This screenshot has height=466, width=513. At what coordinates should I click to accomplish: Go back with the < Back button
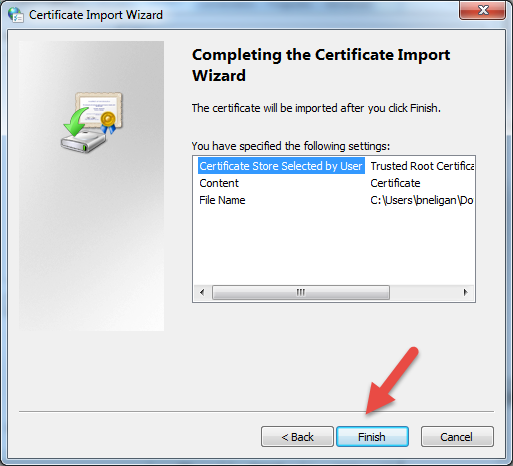(297, 436)
